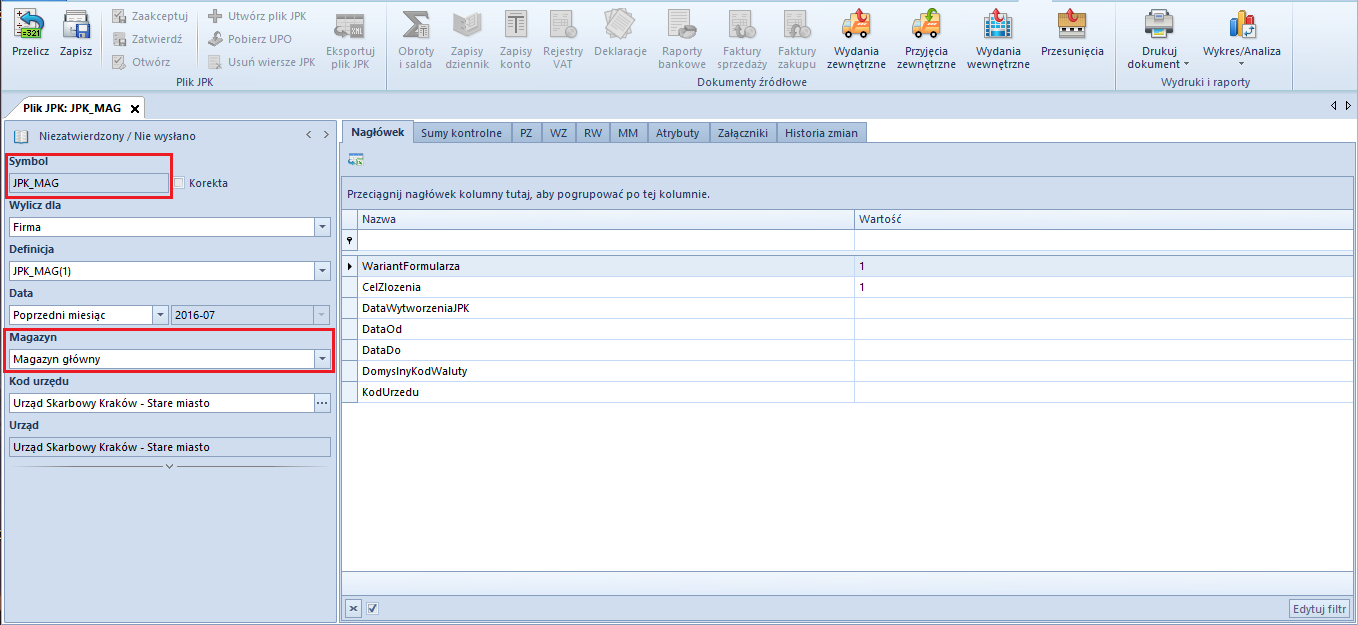This screenshot has width=1358, height=625.
Task: Open Wydania wewnętrzne documents
Action: [x=998, y=40]
